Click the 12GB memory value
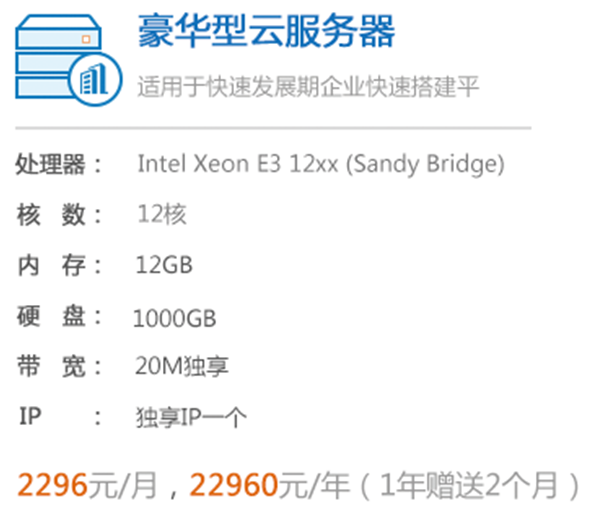This screenshot has width=605, height=516. [164, 265]
